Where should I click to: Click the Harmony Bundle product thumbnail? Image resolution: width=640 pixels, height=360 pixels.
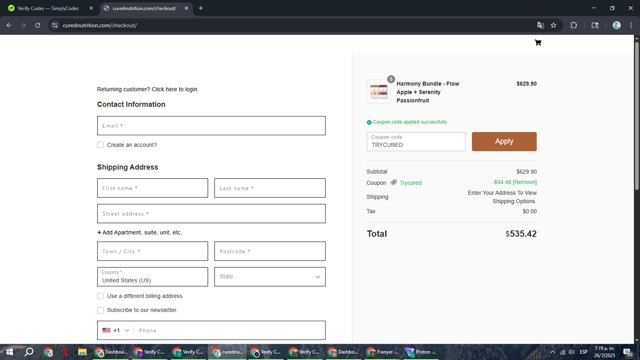click(x=378, y=92)
